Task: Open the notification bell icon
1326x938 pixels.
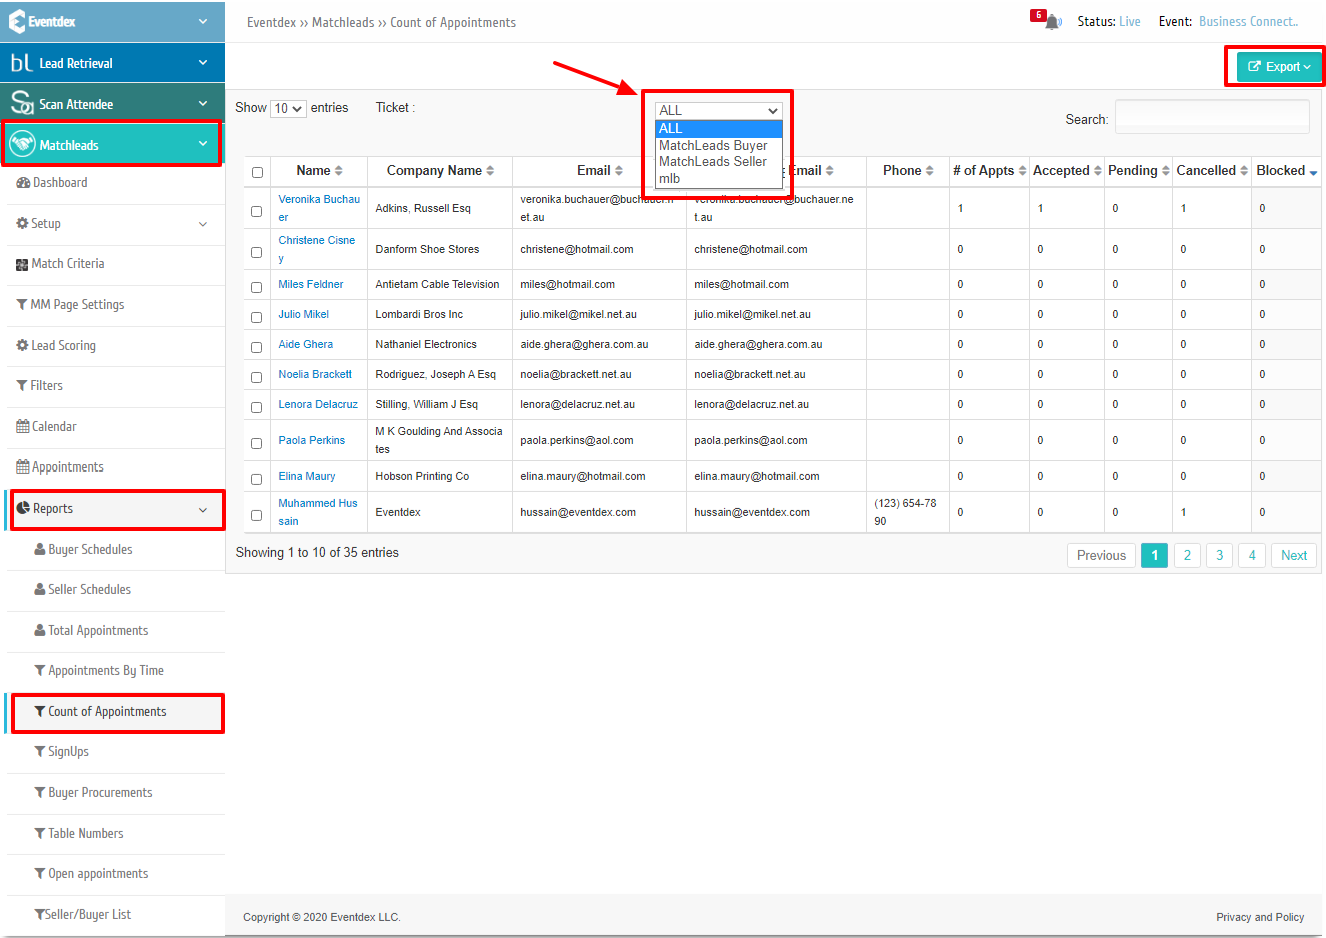Action: [1052, 22]
